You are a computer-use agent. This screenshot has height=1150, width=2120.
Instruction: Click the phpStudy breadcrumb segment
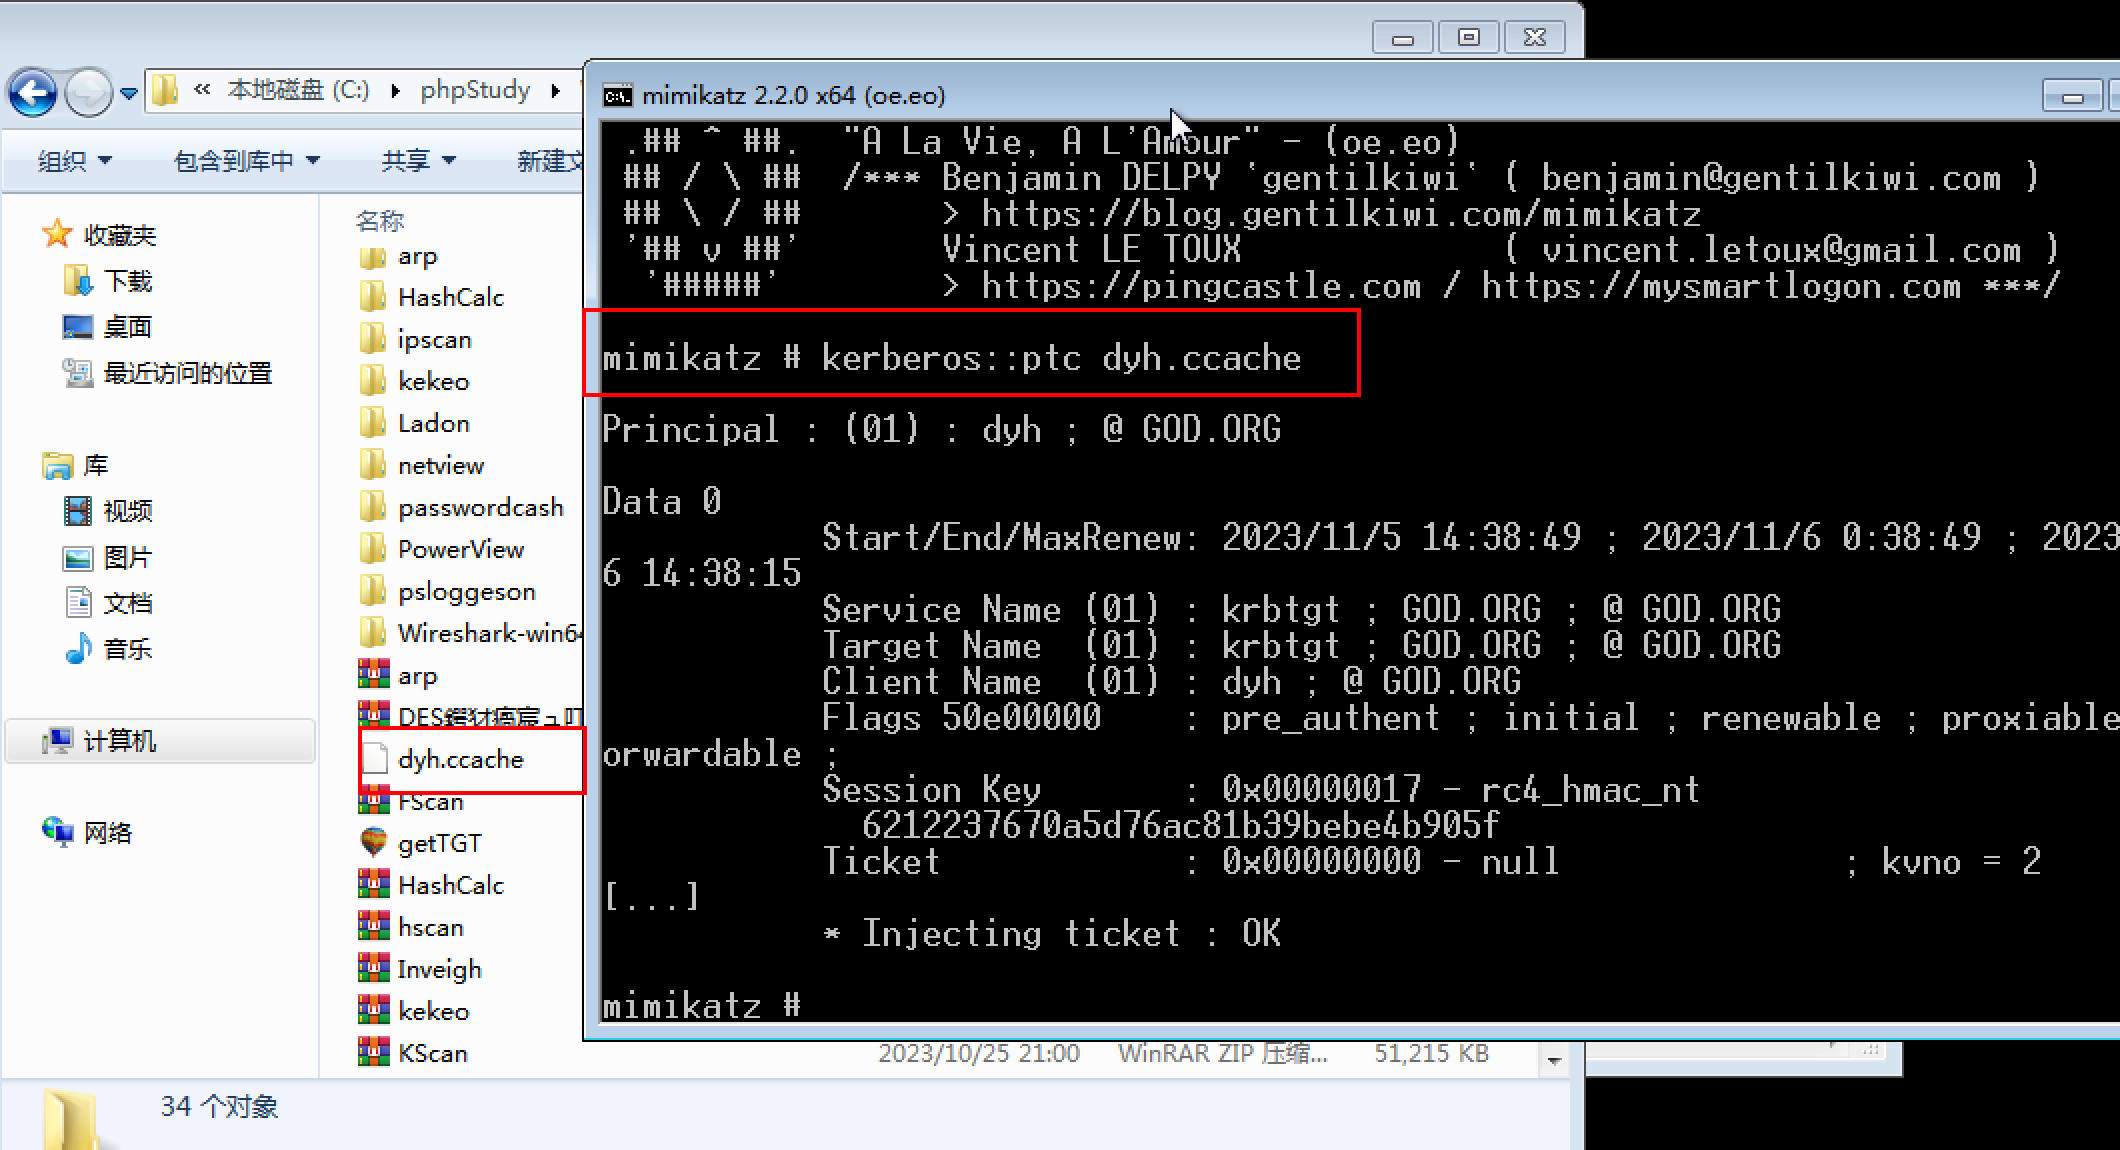(475, 90)
